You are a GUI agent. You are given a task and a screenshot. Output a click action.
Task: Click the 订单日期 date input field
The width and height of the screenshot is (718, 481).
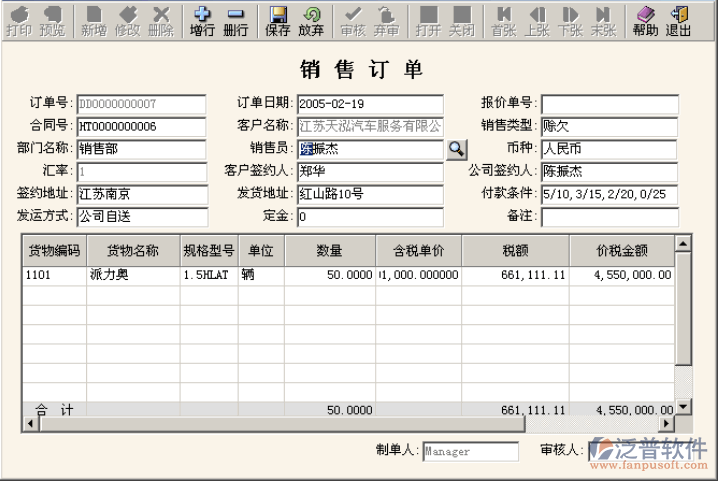(x=369, y=104)
